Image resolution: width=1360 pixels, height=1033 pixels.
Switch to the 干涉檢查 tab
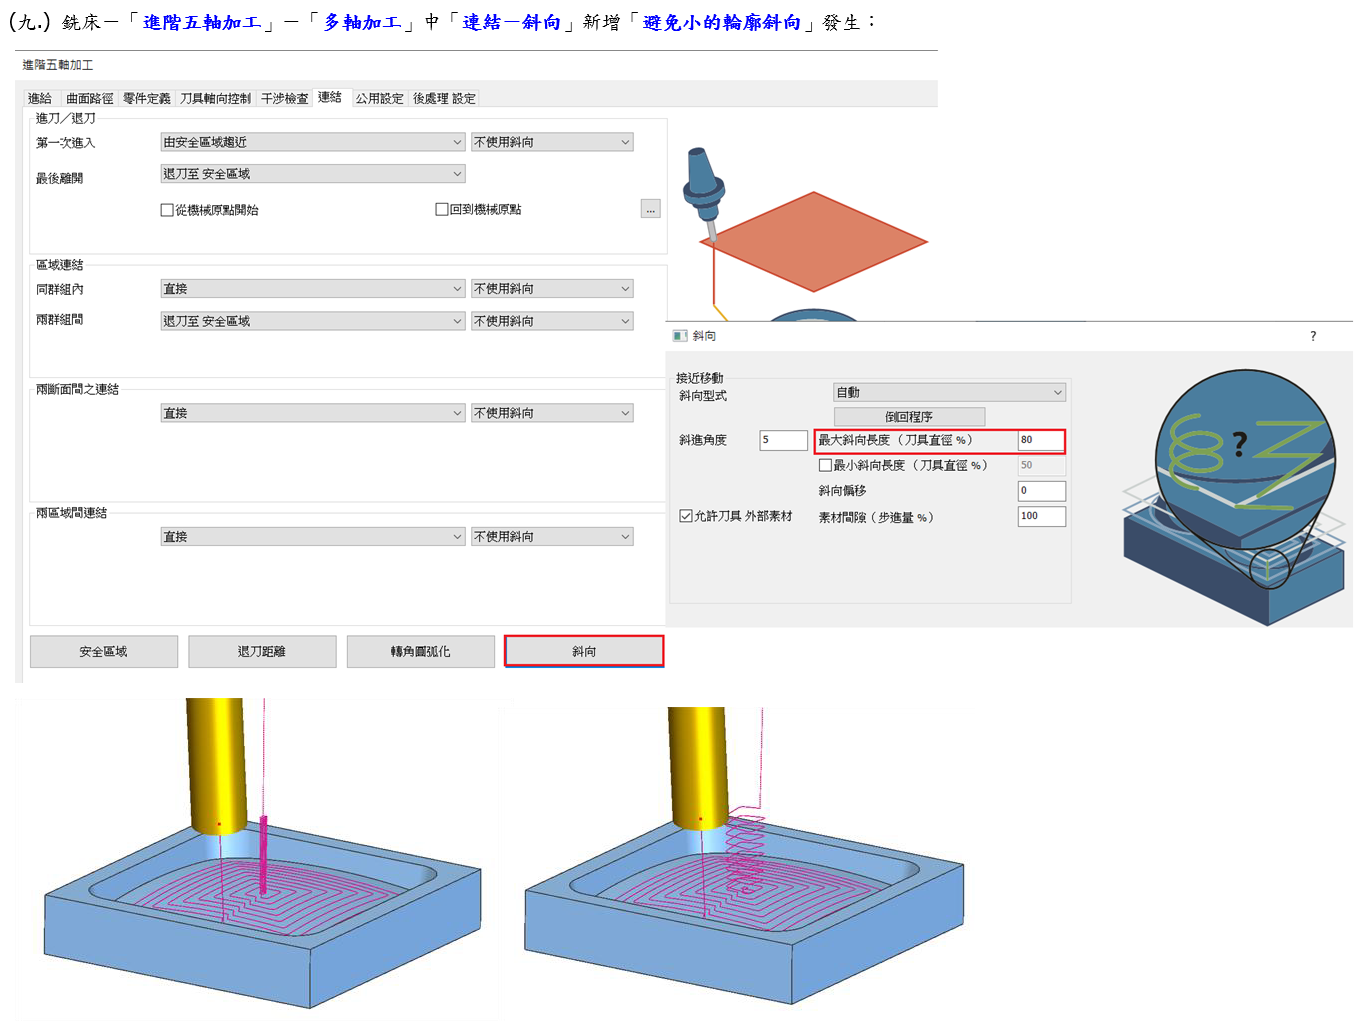[x=284, y=98]
